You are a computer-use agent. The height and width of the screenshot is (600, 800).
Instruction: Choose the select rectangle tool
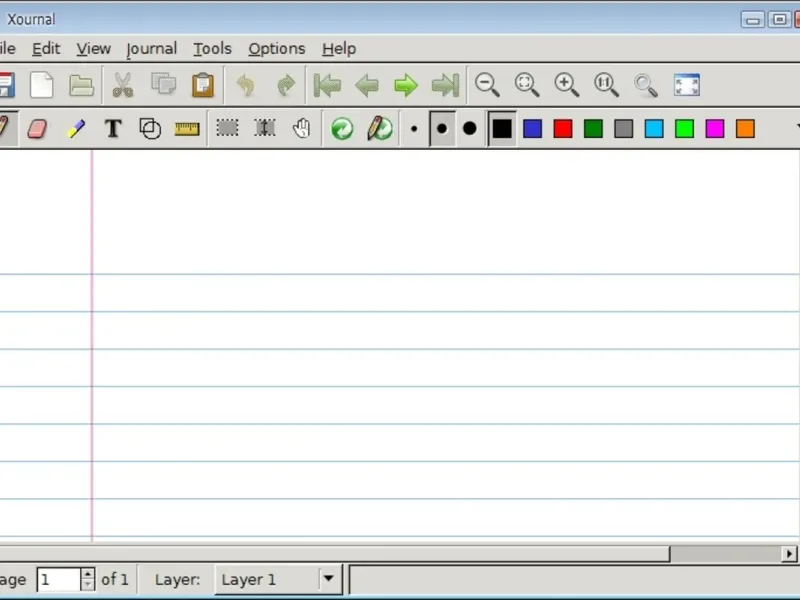227,128
